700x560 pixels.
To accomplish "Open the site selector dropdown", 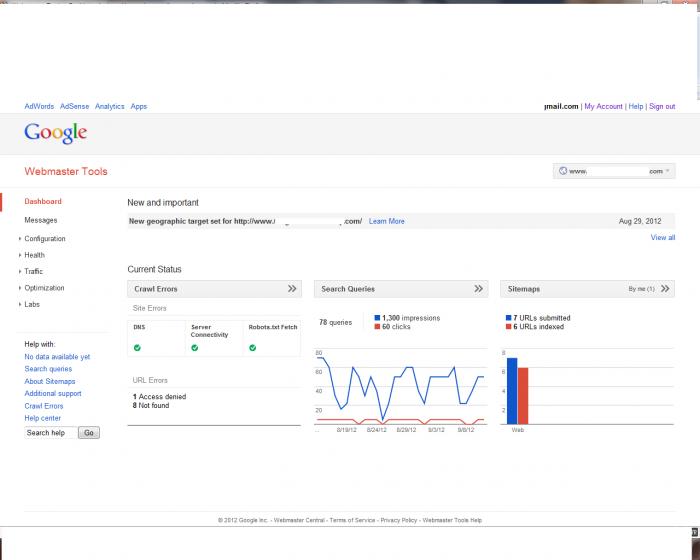I will 614,171.
